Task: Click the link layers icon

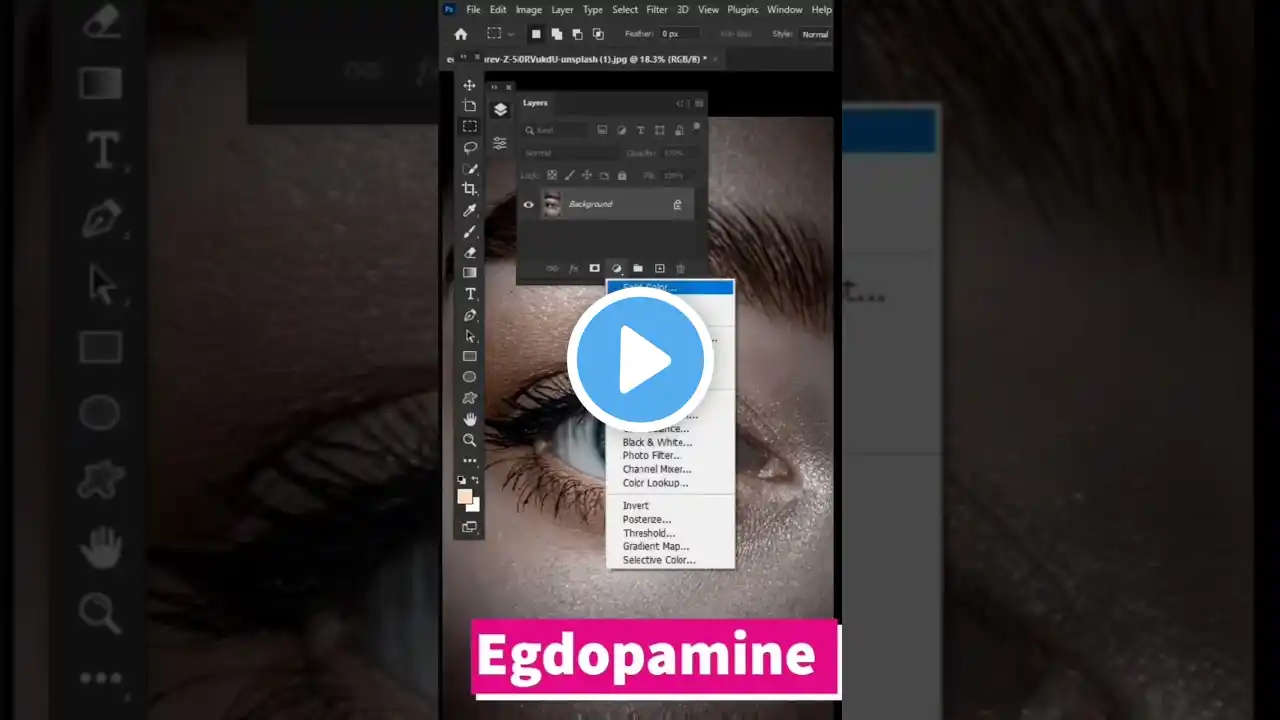Action: pos(552,268)
